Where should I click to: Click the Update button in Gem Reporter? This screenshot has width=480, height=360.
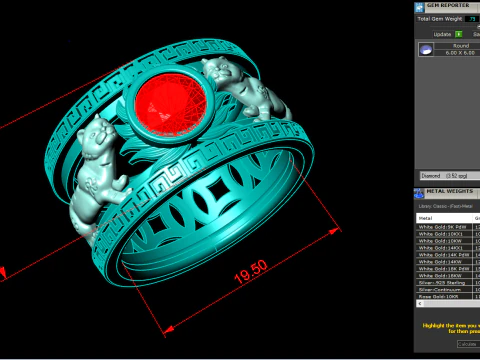click(x=442, y=34)
